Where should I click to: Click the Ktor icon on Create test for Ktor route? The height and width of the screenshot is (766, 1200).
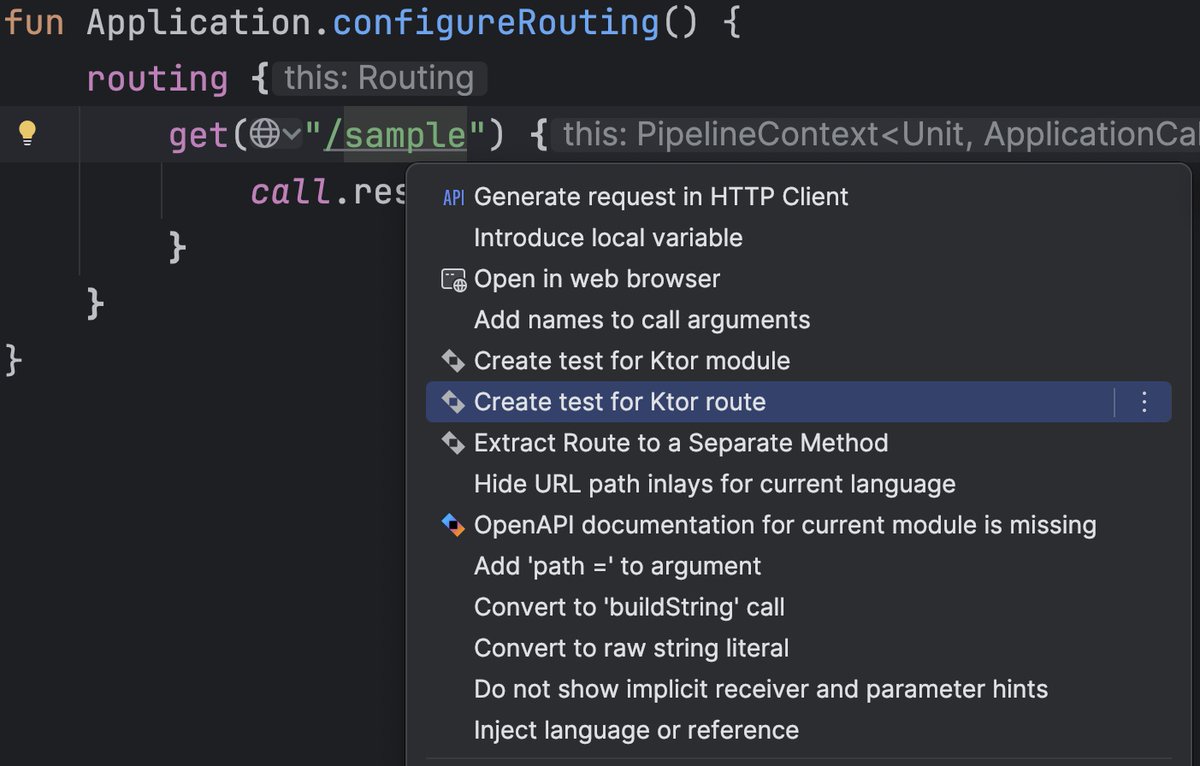pyautogui.click(x=453, y=402)
